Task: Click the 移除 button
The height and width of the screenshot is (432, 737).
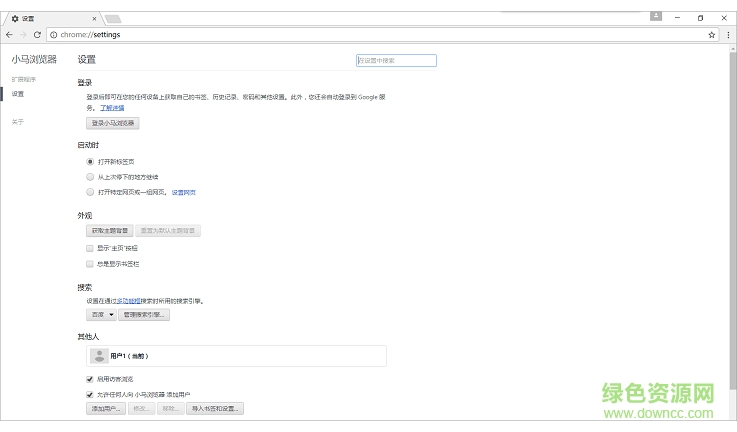Action: [x=171, y=408]
